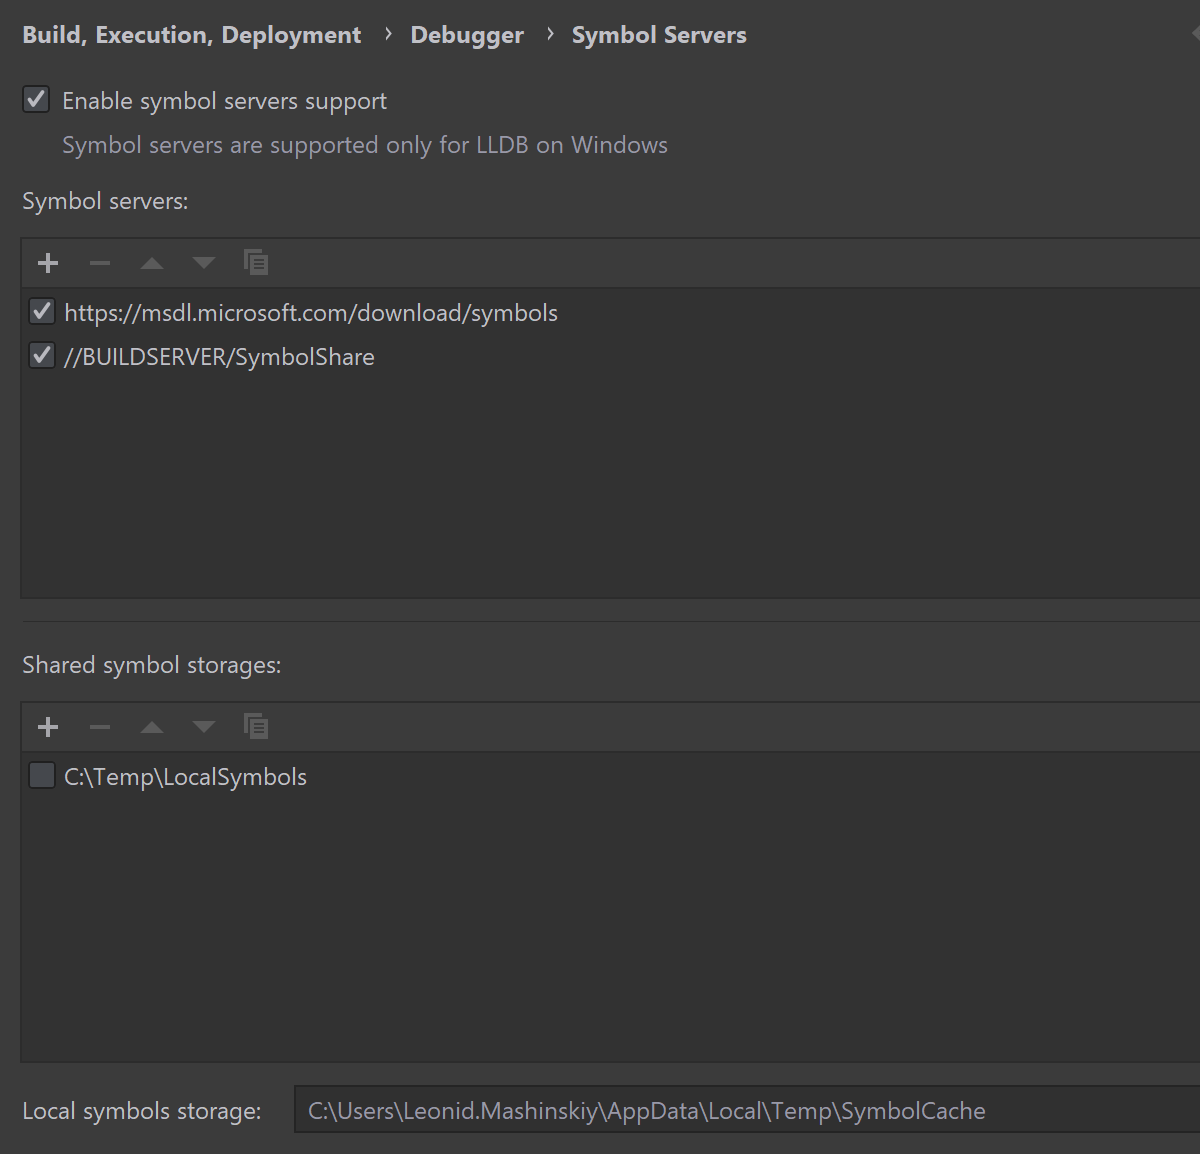This screenshot has height=1154, width=1200.
Task: Click the remove icon in the symbol servers toolbar
Action: 99,262
